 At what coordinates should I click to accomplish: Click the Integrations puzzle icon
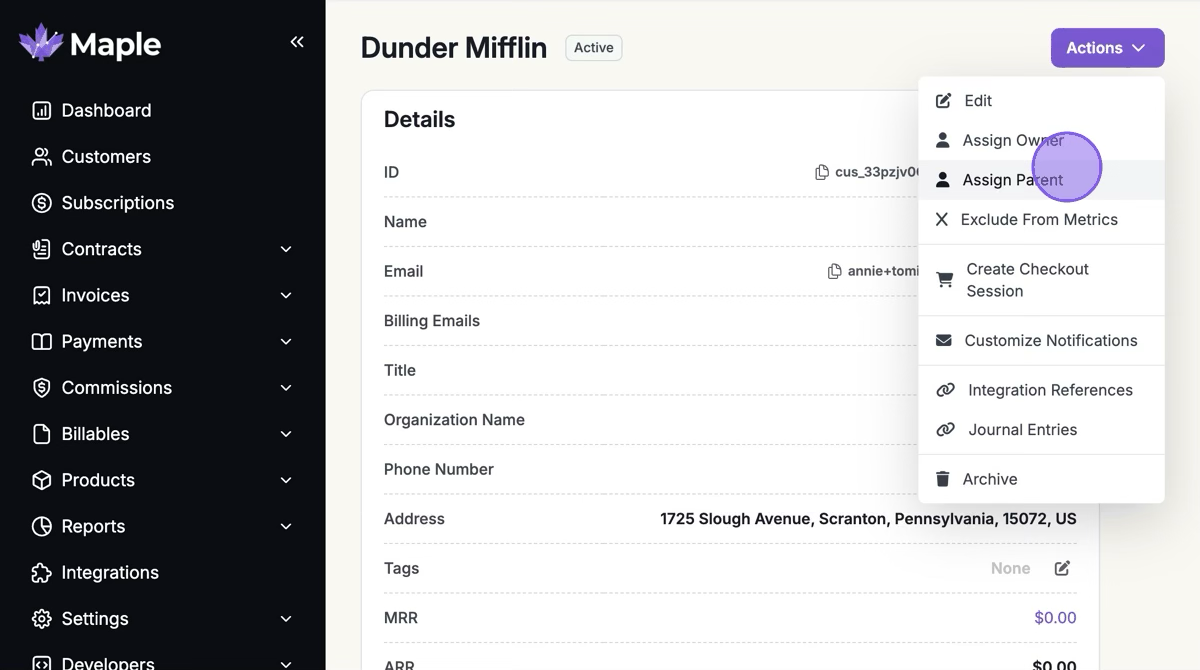41,573
